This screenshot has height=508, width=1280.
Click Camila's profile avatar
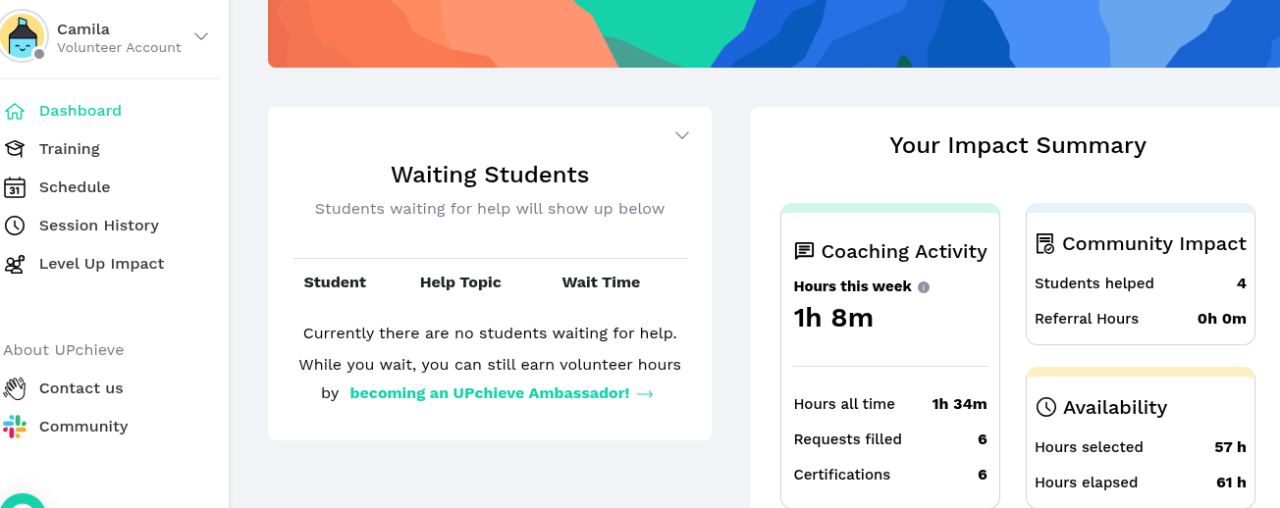click(x=23, y=36)
